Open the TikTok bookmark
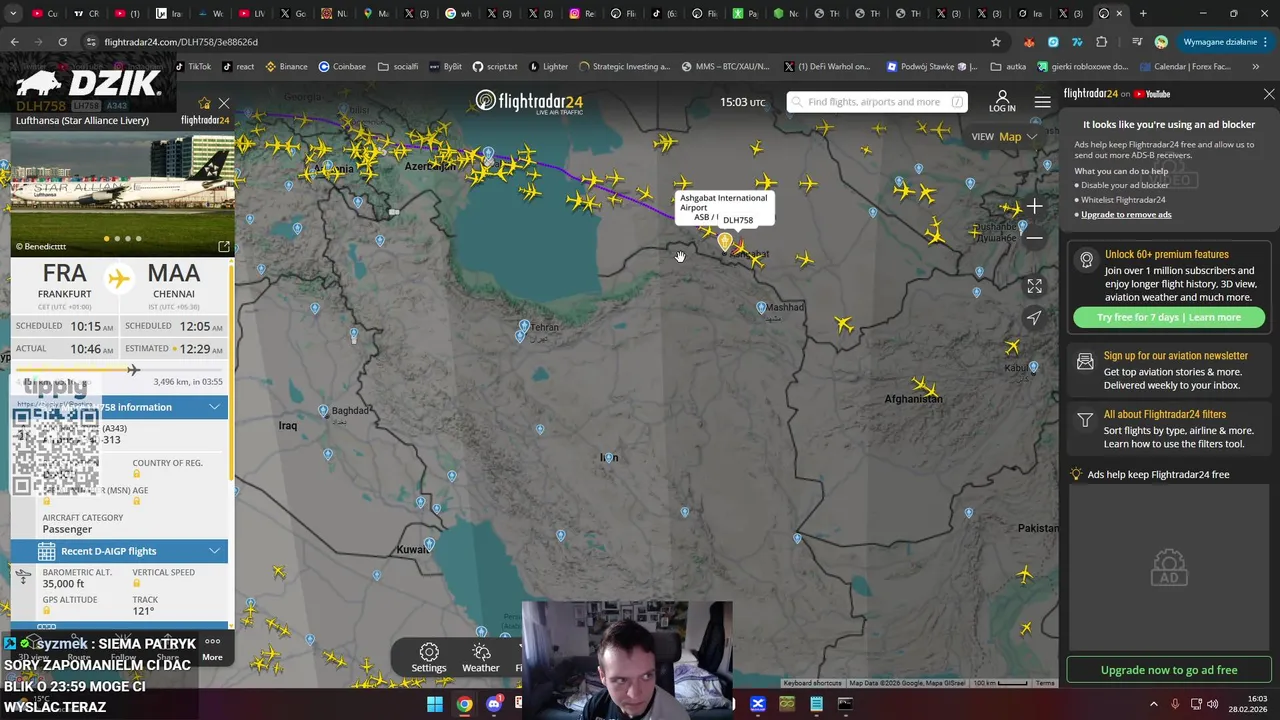1280x720 pixels. click(x=193, y=67)
